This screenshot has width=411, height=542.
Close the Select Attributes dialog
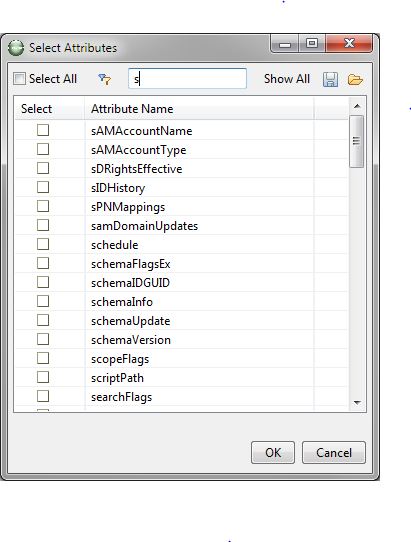tap(349, 43)
